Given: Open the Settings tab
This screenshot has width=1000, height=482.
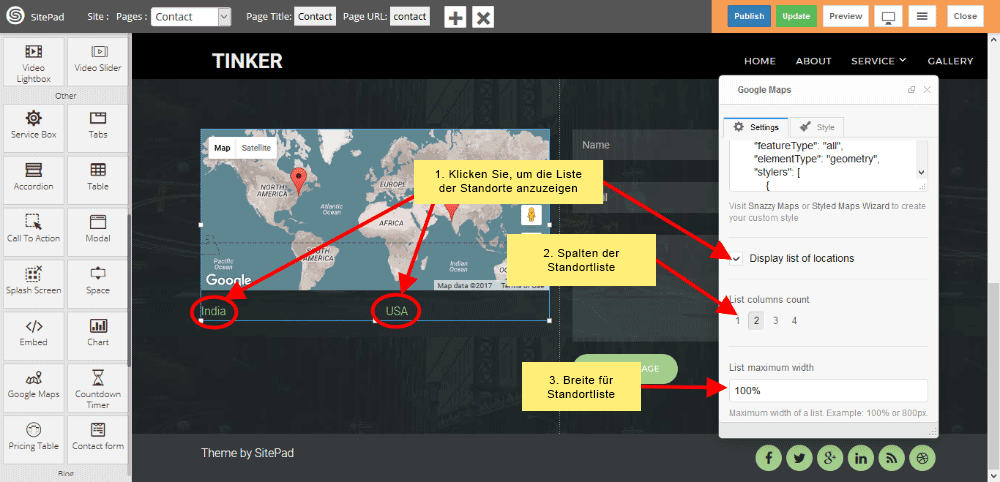Looking at the screenshot, I should tap(756, 127).
